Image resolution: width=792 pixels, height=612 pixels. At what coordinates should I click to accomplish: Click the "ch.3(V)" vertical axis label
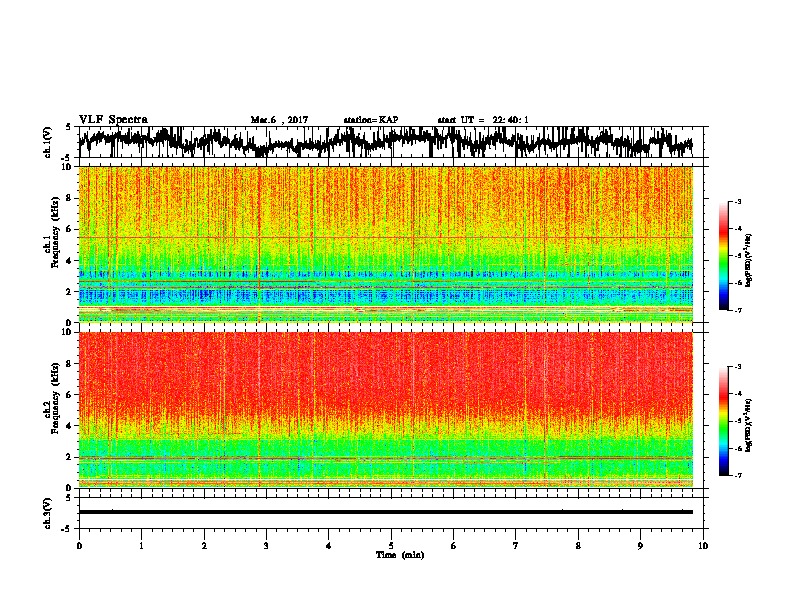coord(48,513)
